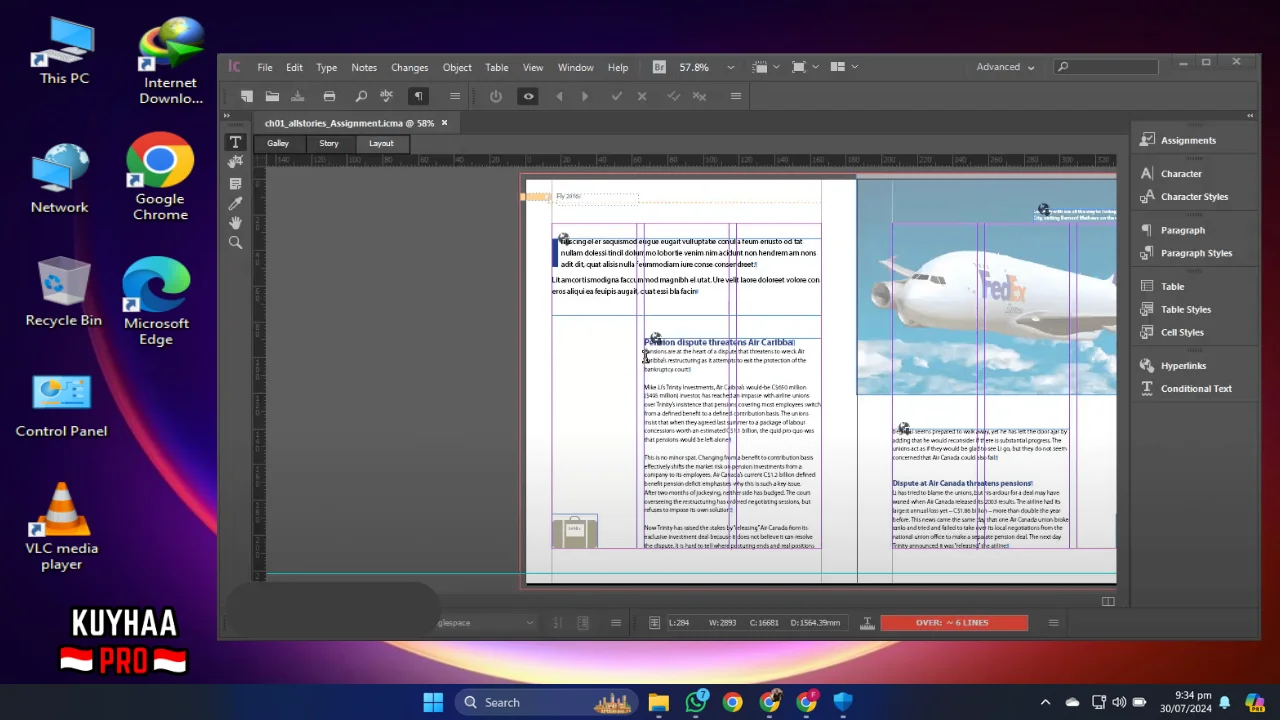
Task: Click the Previous Change arrow
Action: click(x=559, y=96)
